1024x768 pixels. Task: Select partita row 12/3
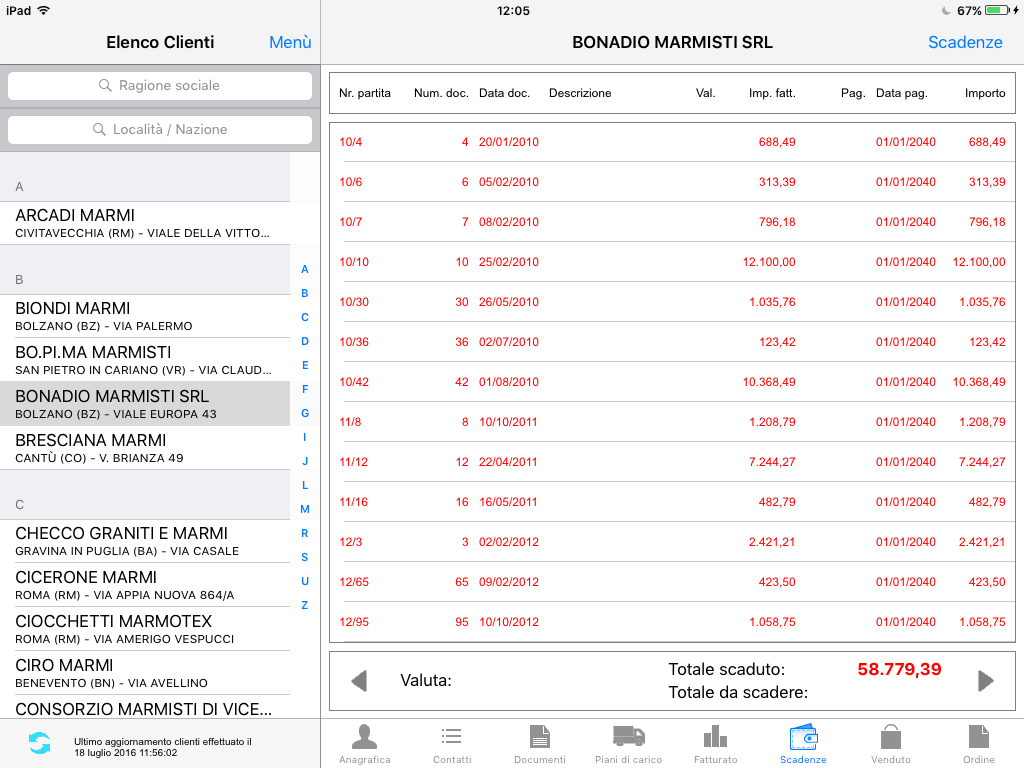pos(672,542)
